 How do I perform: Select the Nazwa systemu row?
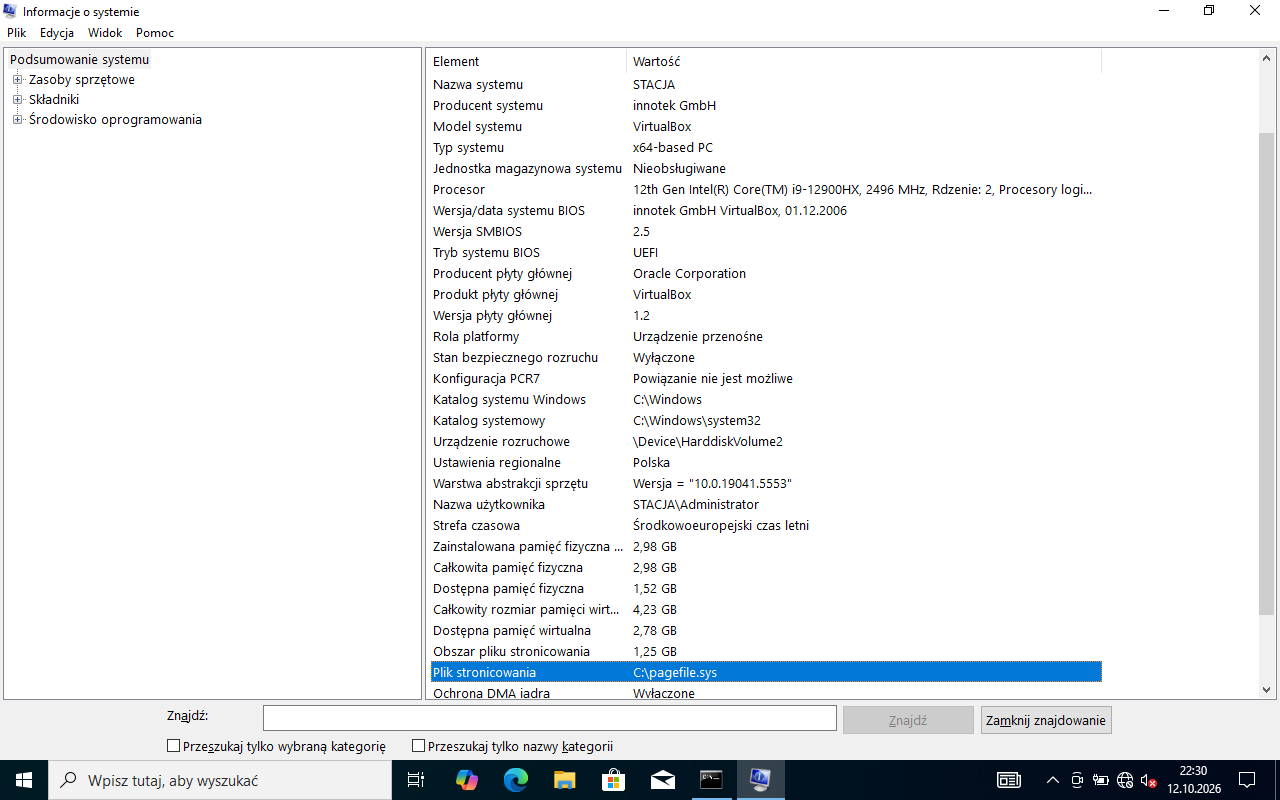[766, 85]
